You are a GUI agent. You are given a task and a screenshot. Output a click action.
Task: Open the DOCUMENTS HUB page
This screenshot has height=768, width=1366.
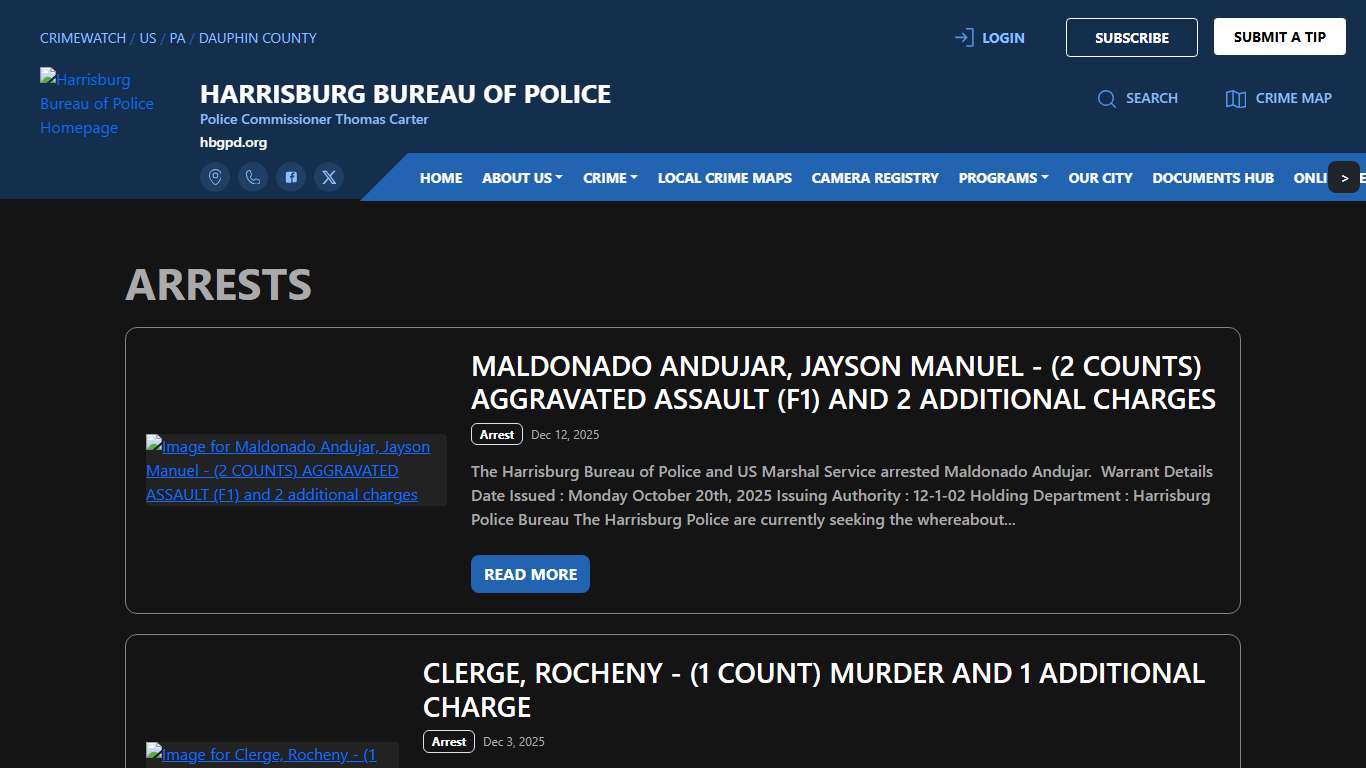pos(1213,177)
